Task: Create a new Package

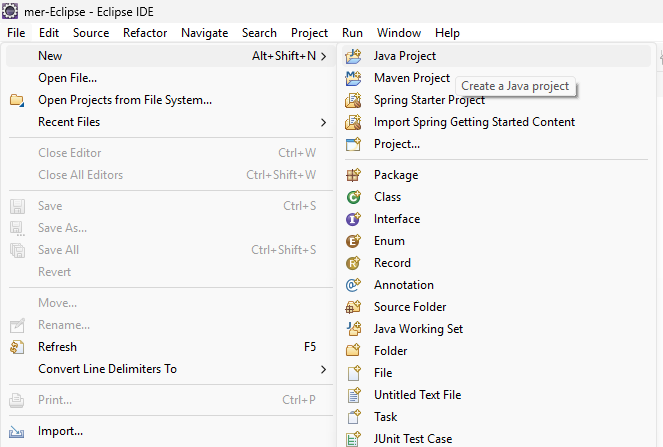Action: (x=496, y=175)
